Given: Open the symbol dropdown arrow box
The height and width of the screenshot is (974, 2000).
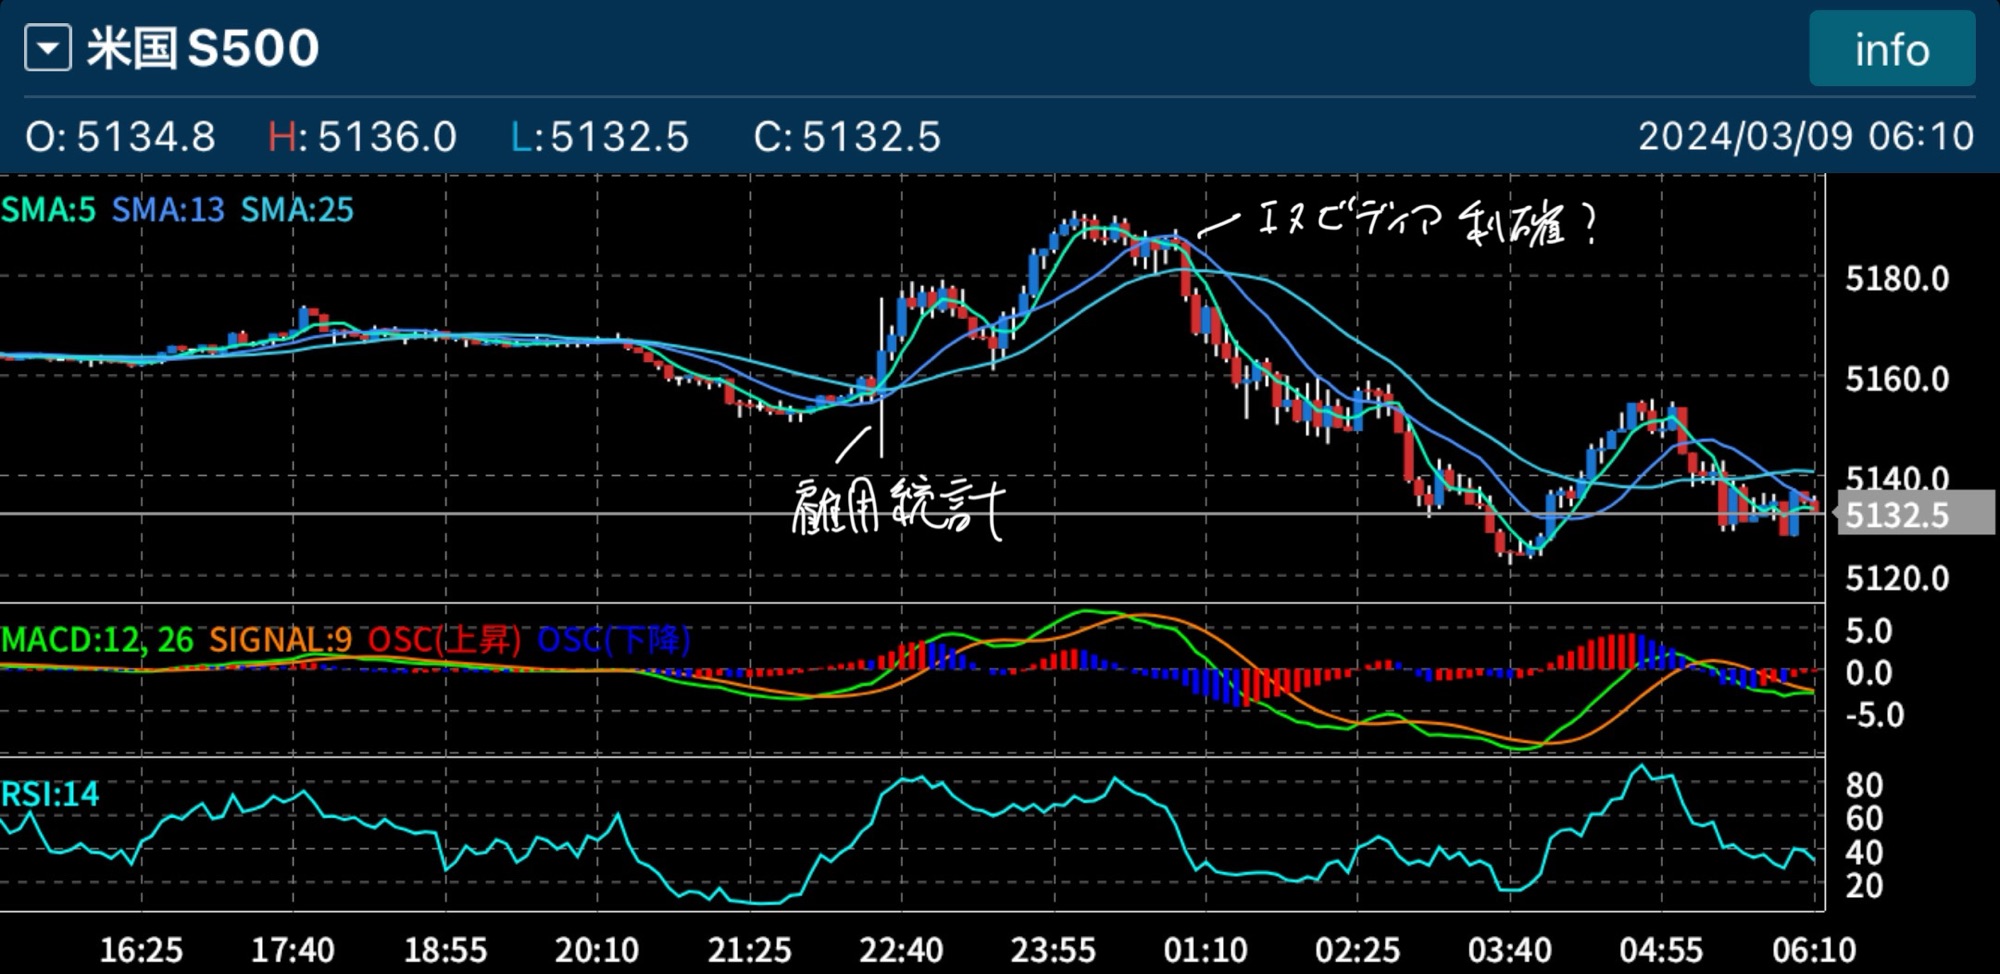Looking at the screenshot, I should coord(47,48).
